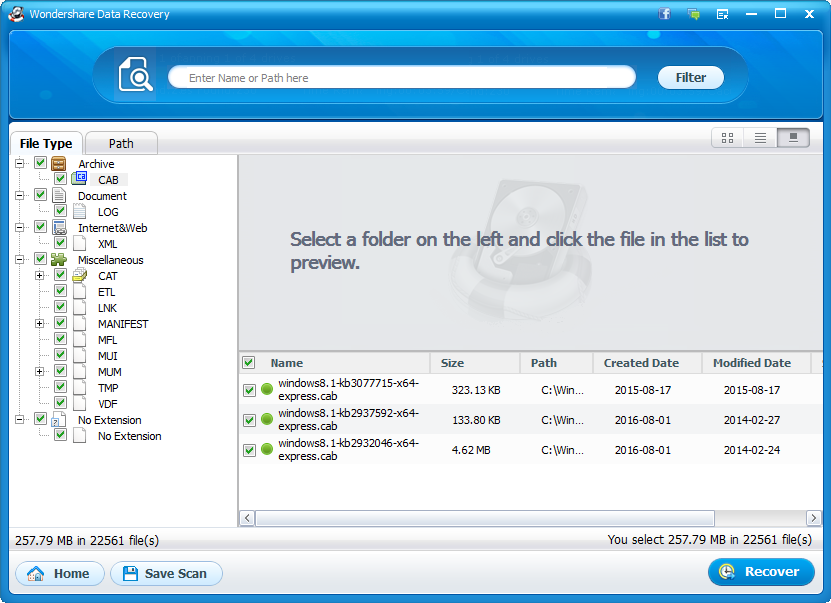Screen dimensions: 831x603
Task: Expand the CAT tree node
Action: 40,276
